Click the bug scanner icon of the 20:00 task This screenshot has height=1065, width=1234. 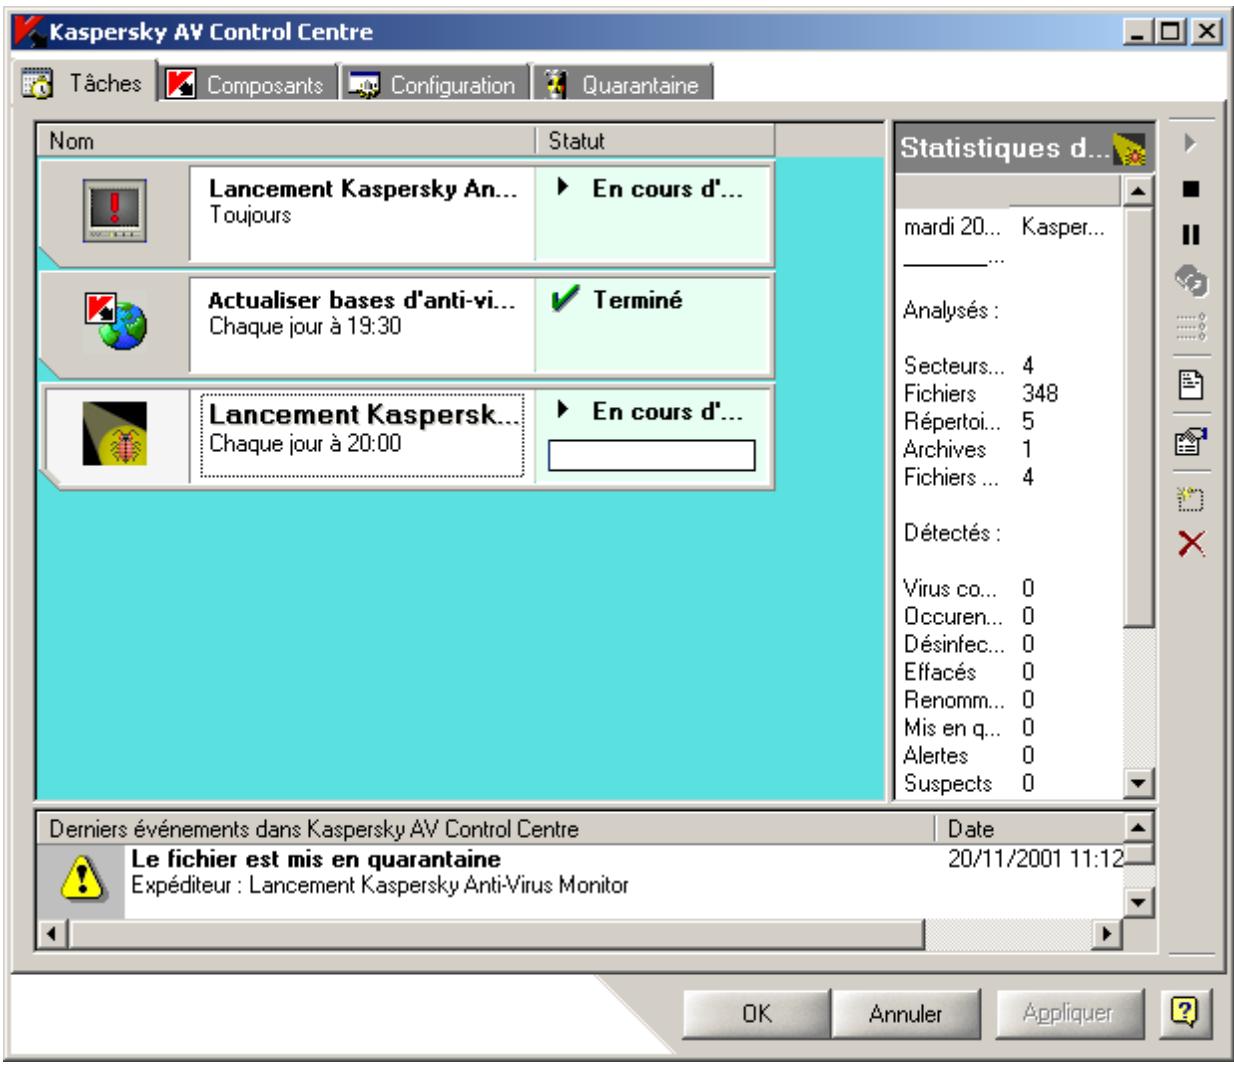pyautogui.click(x=114, y=434)
